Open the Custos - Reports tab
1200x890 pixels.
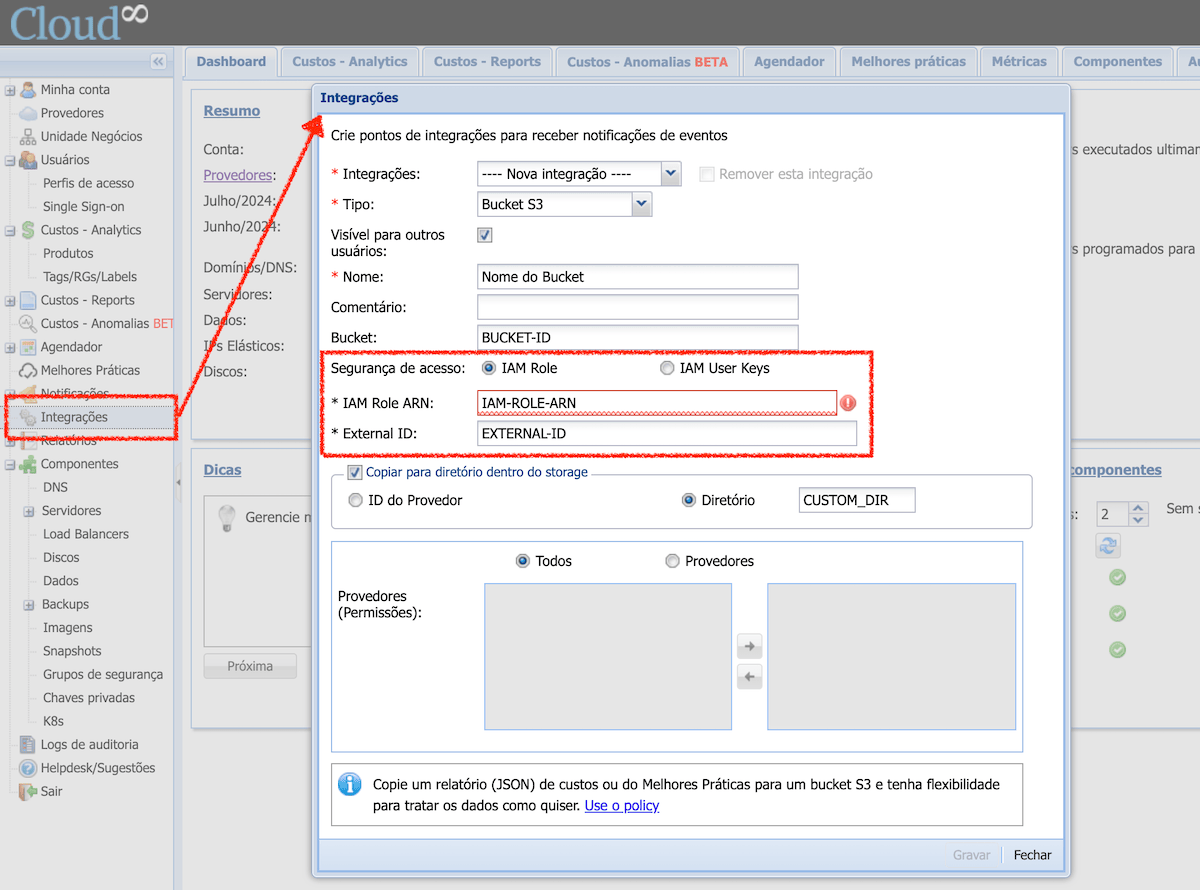point(487,62)
